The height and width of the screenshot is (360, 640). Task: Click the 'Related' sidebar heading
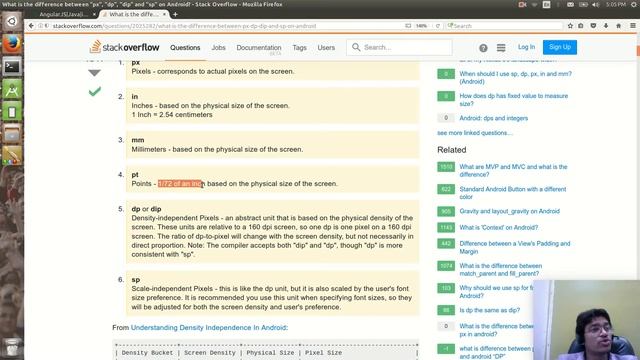(451, 150)
